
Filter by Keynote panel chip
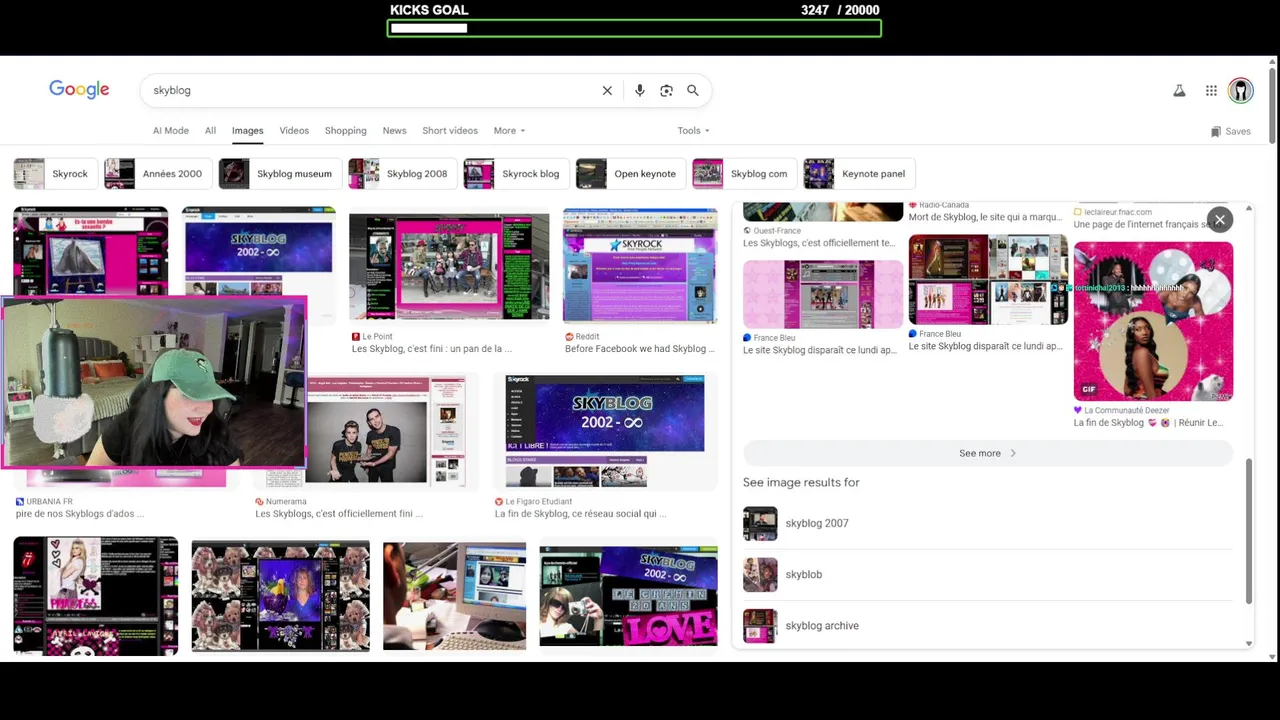(x=860, y=174)
